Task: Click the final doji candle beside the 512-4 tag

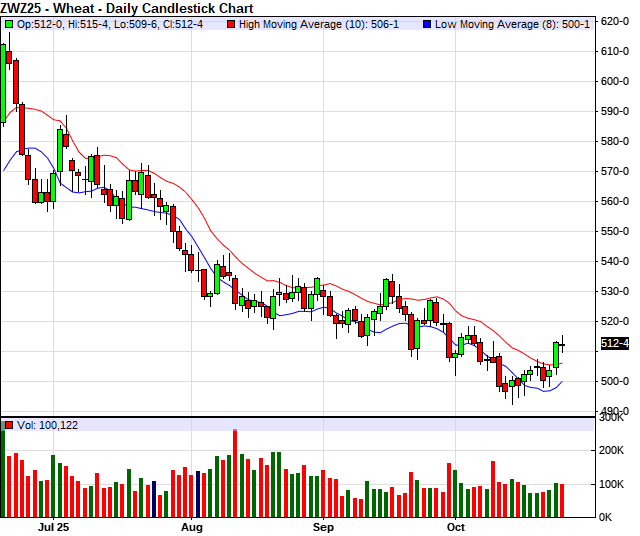Action: tap(562, 345)
